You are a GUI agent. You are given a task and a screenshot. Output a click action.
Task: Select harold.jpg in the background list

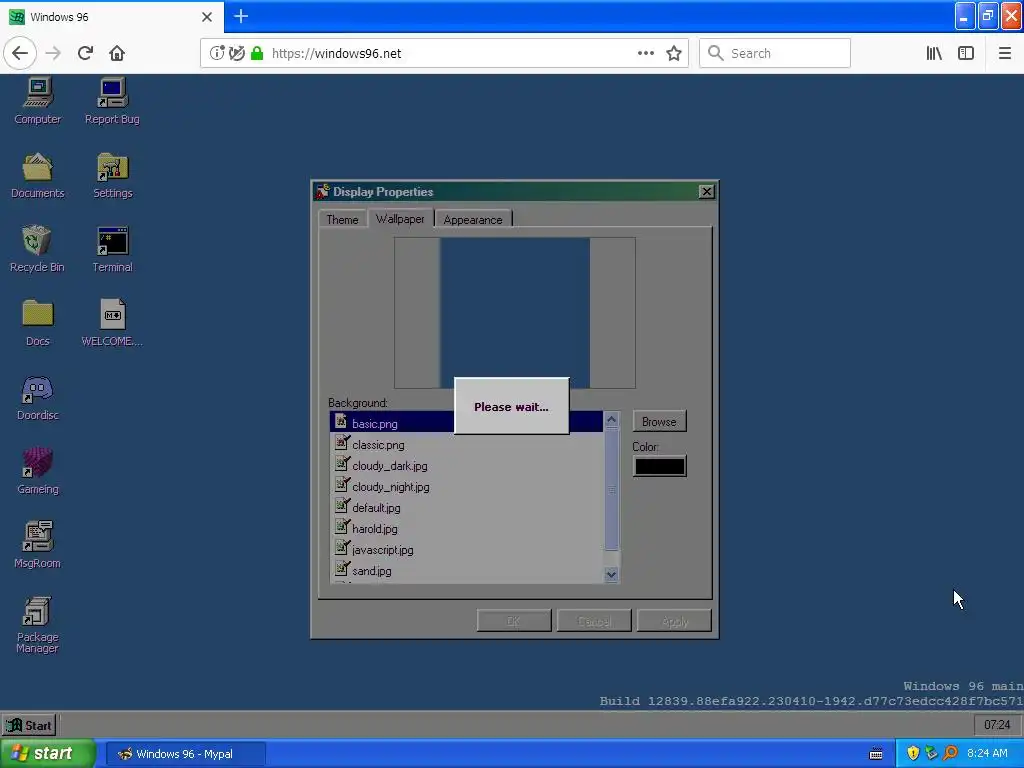coord(466,528)
